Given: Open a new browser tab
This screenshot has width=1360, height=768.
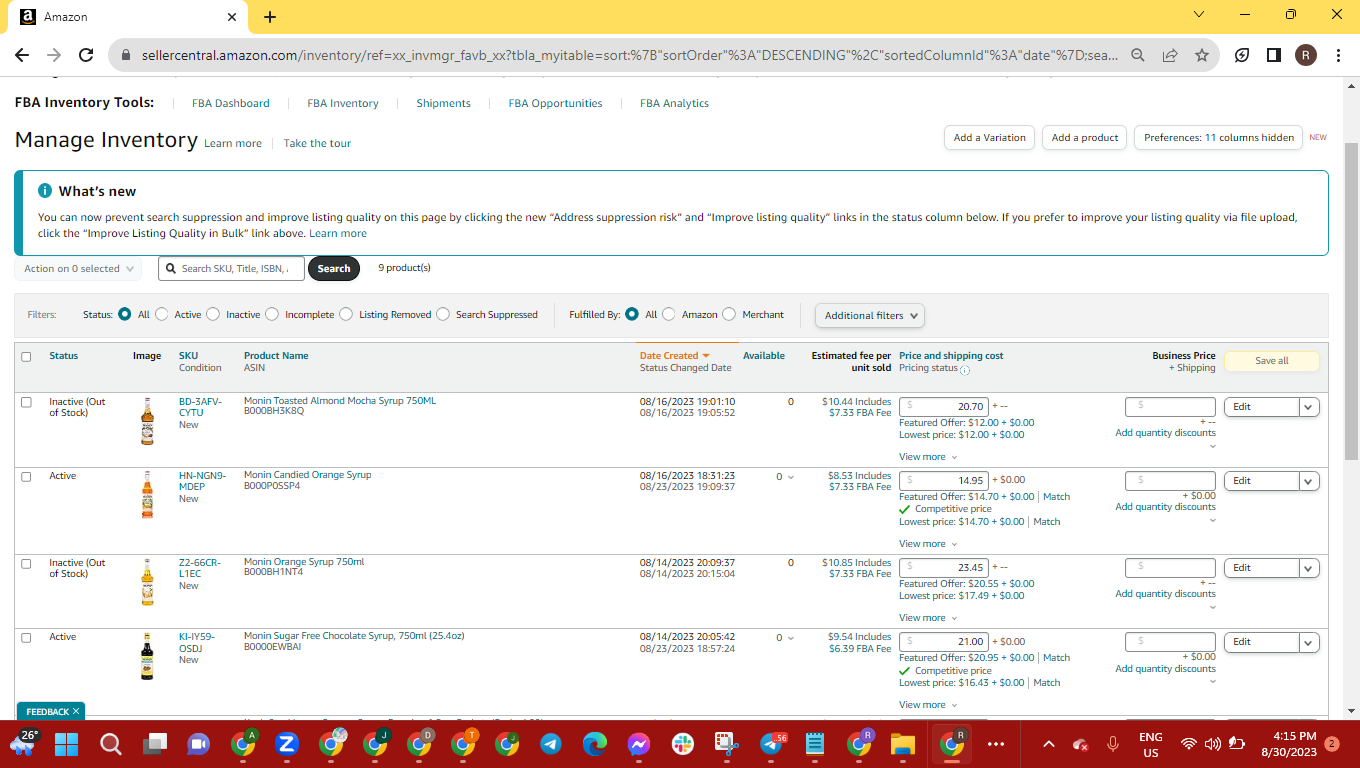Looking at the screenshot, I should [270, 17].
